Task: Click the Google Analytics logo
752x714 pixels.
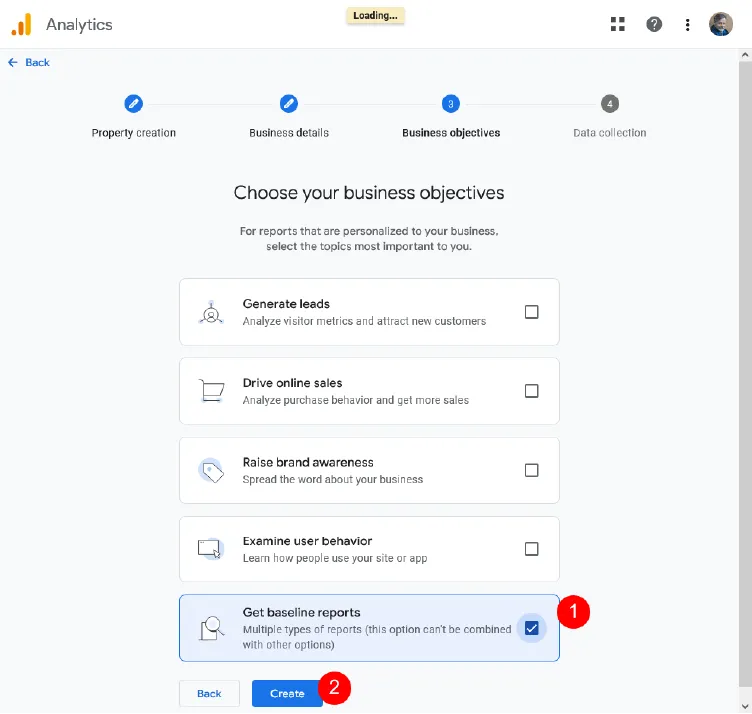Action: pos(22,24)
